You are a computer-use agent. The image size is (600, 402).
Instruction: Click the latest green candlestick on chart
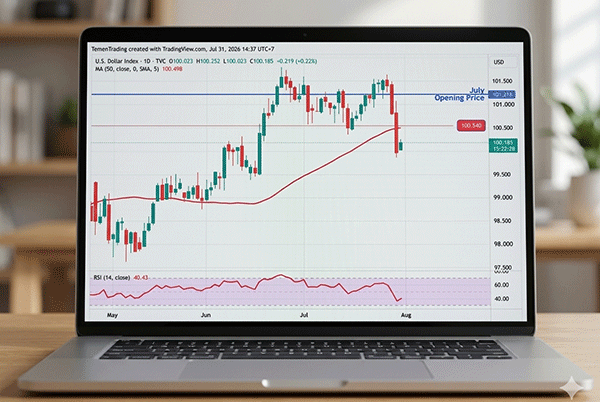click(x=401, y=145)
